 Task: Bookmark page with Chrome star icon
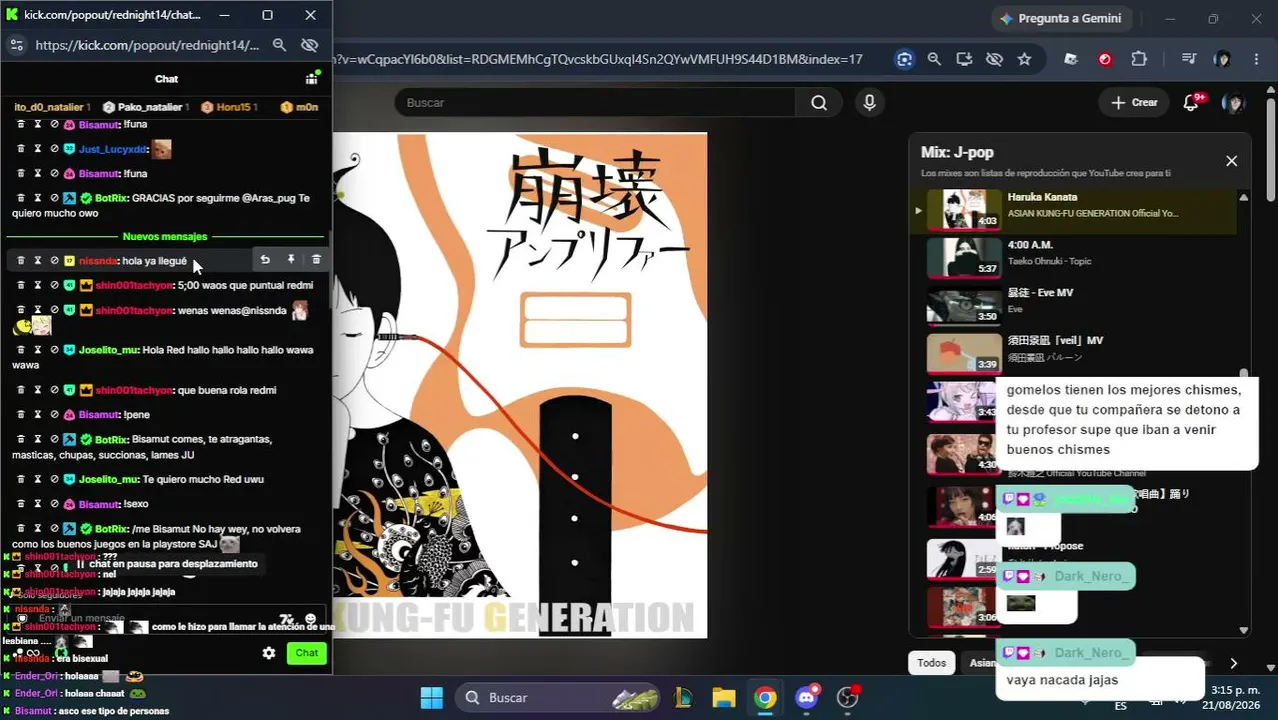coord(1024,59)
